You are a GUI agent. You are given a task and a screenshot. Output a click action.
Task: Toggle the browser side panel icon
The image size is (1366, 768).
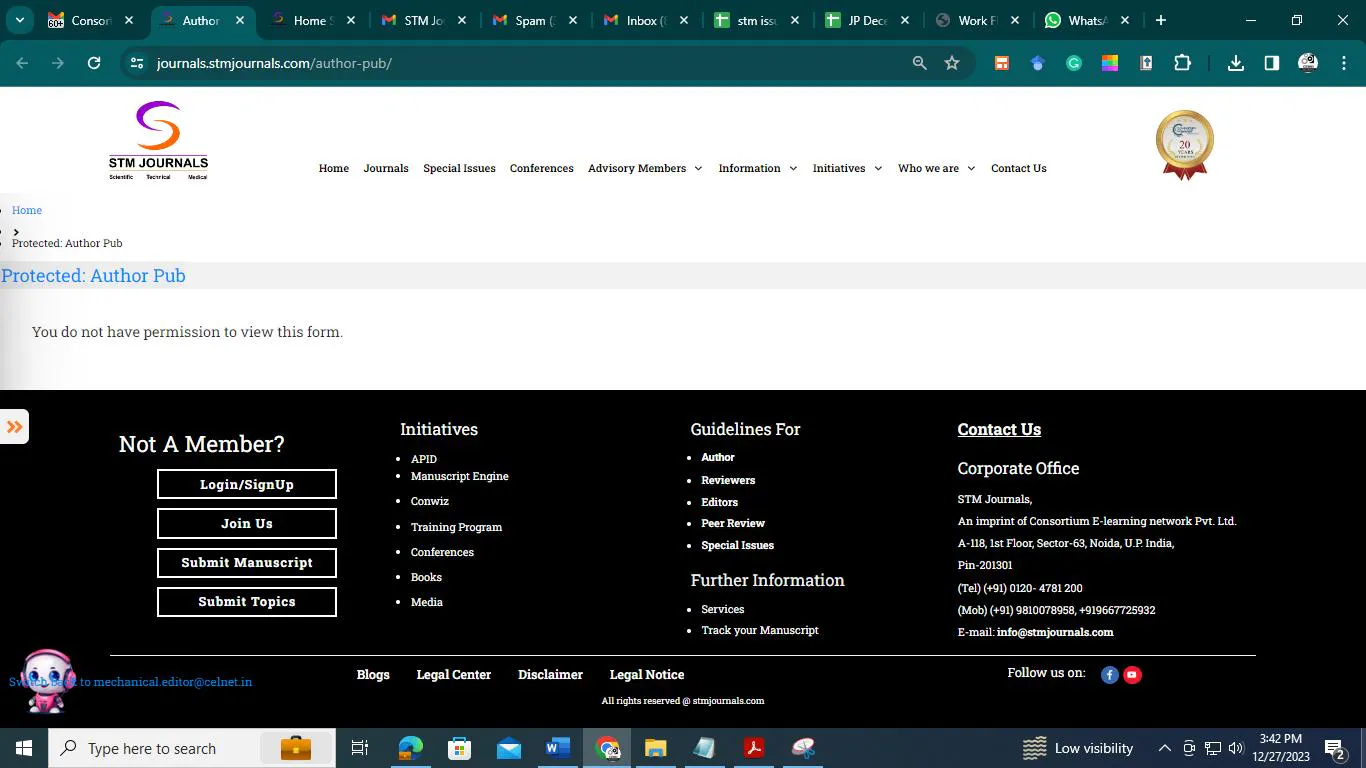(1271, 63)
